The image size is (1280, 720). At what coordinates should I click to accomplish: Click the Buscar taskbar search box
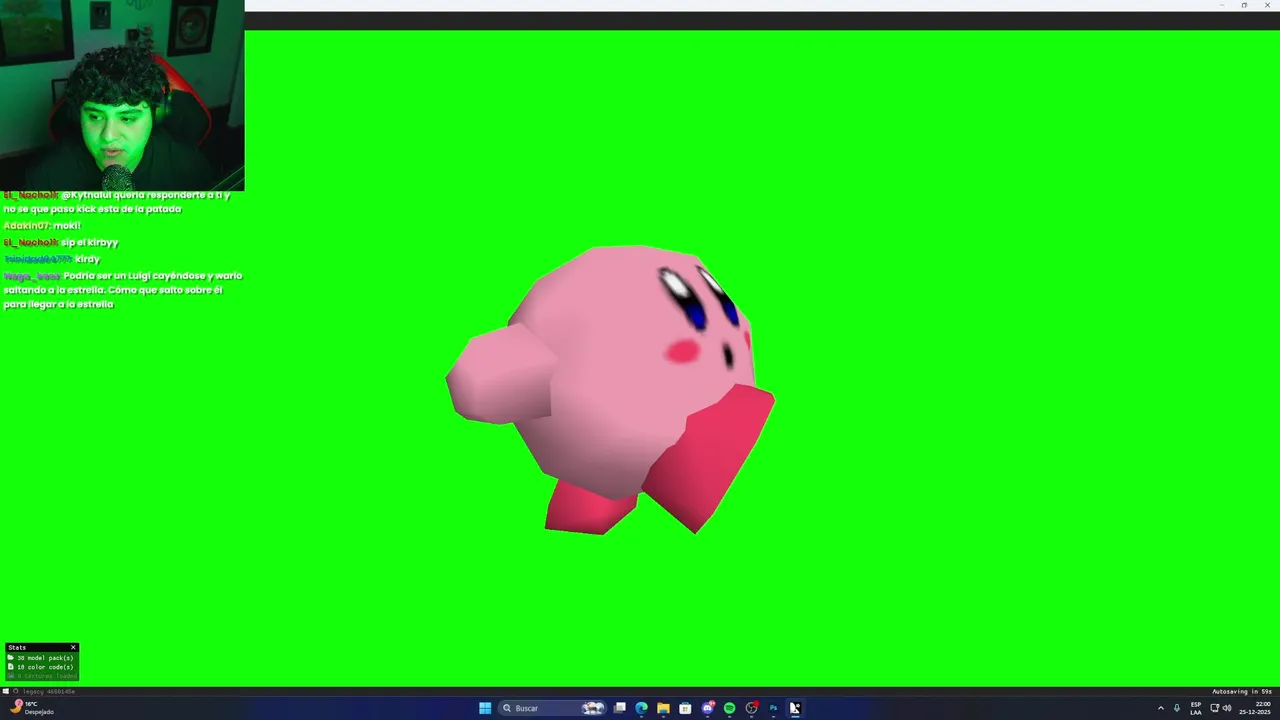pyautogui.click(x=554, y=708)
